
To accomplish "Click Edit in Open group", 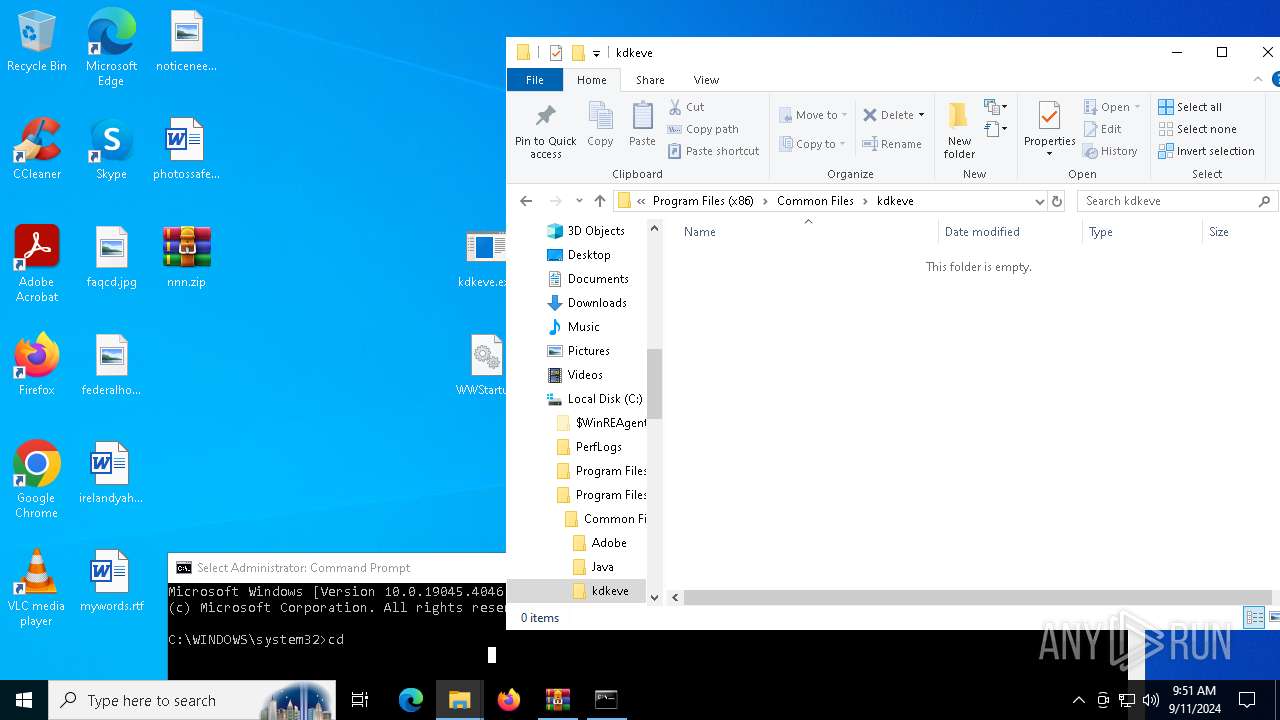I will pos(1102,129).
